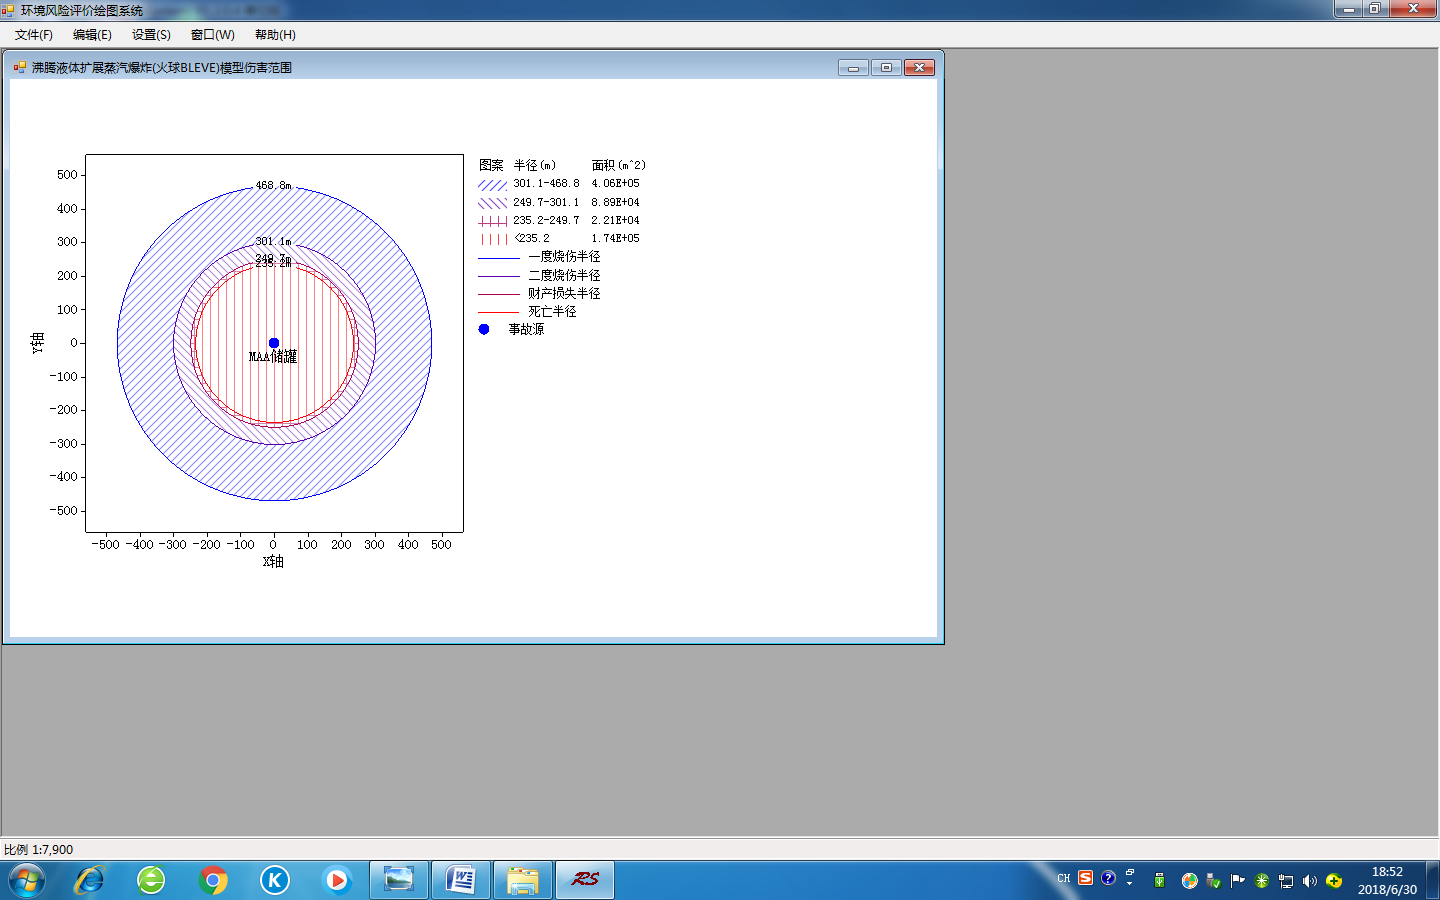The image size is (1440, 900).
Task: Open the 编辑(E) menu
Action: click(x=92, y=34)
